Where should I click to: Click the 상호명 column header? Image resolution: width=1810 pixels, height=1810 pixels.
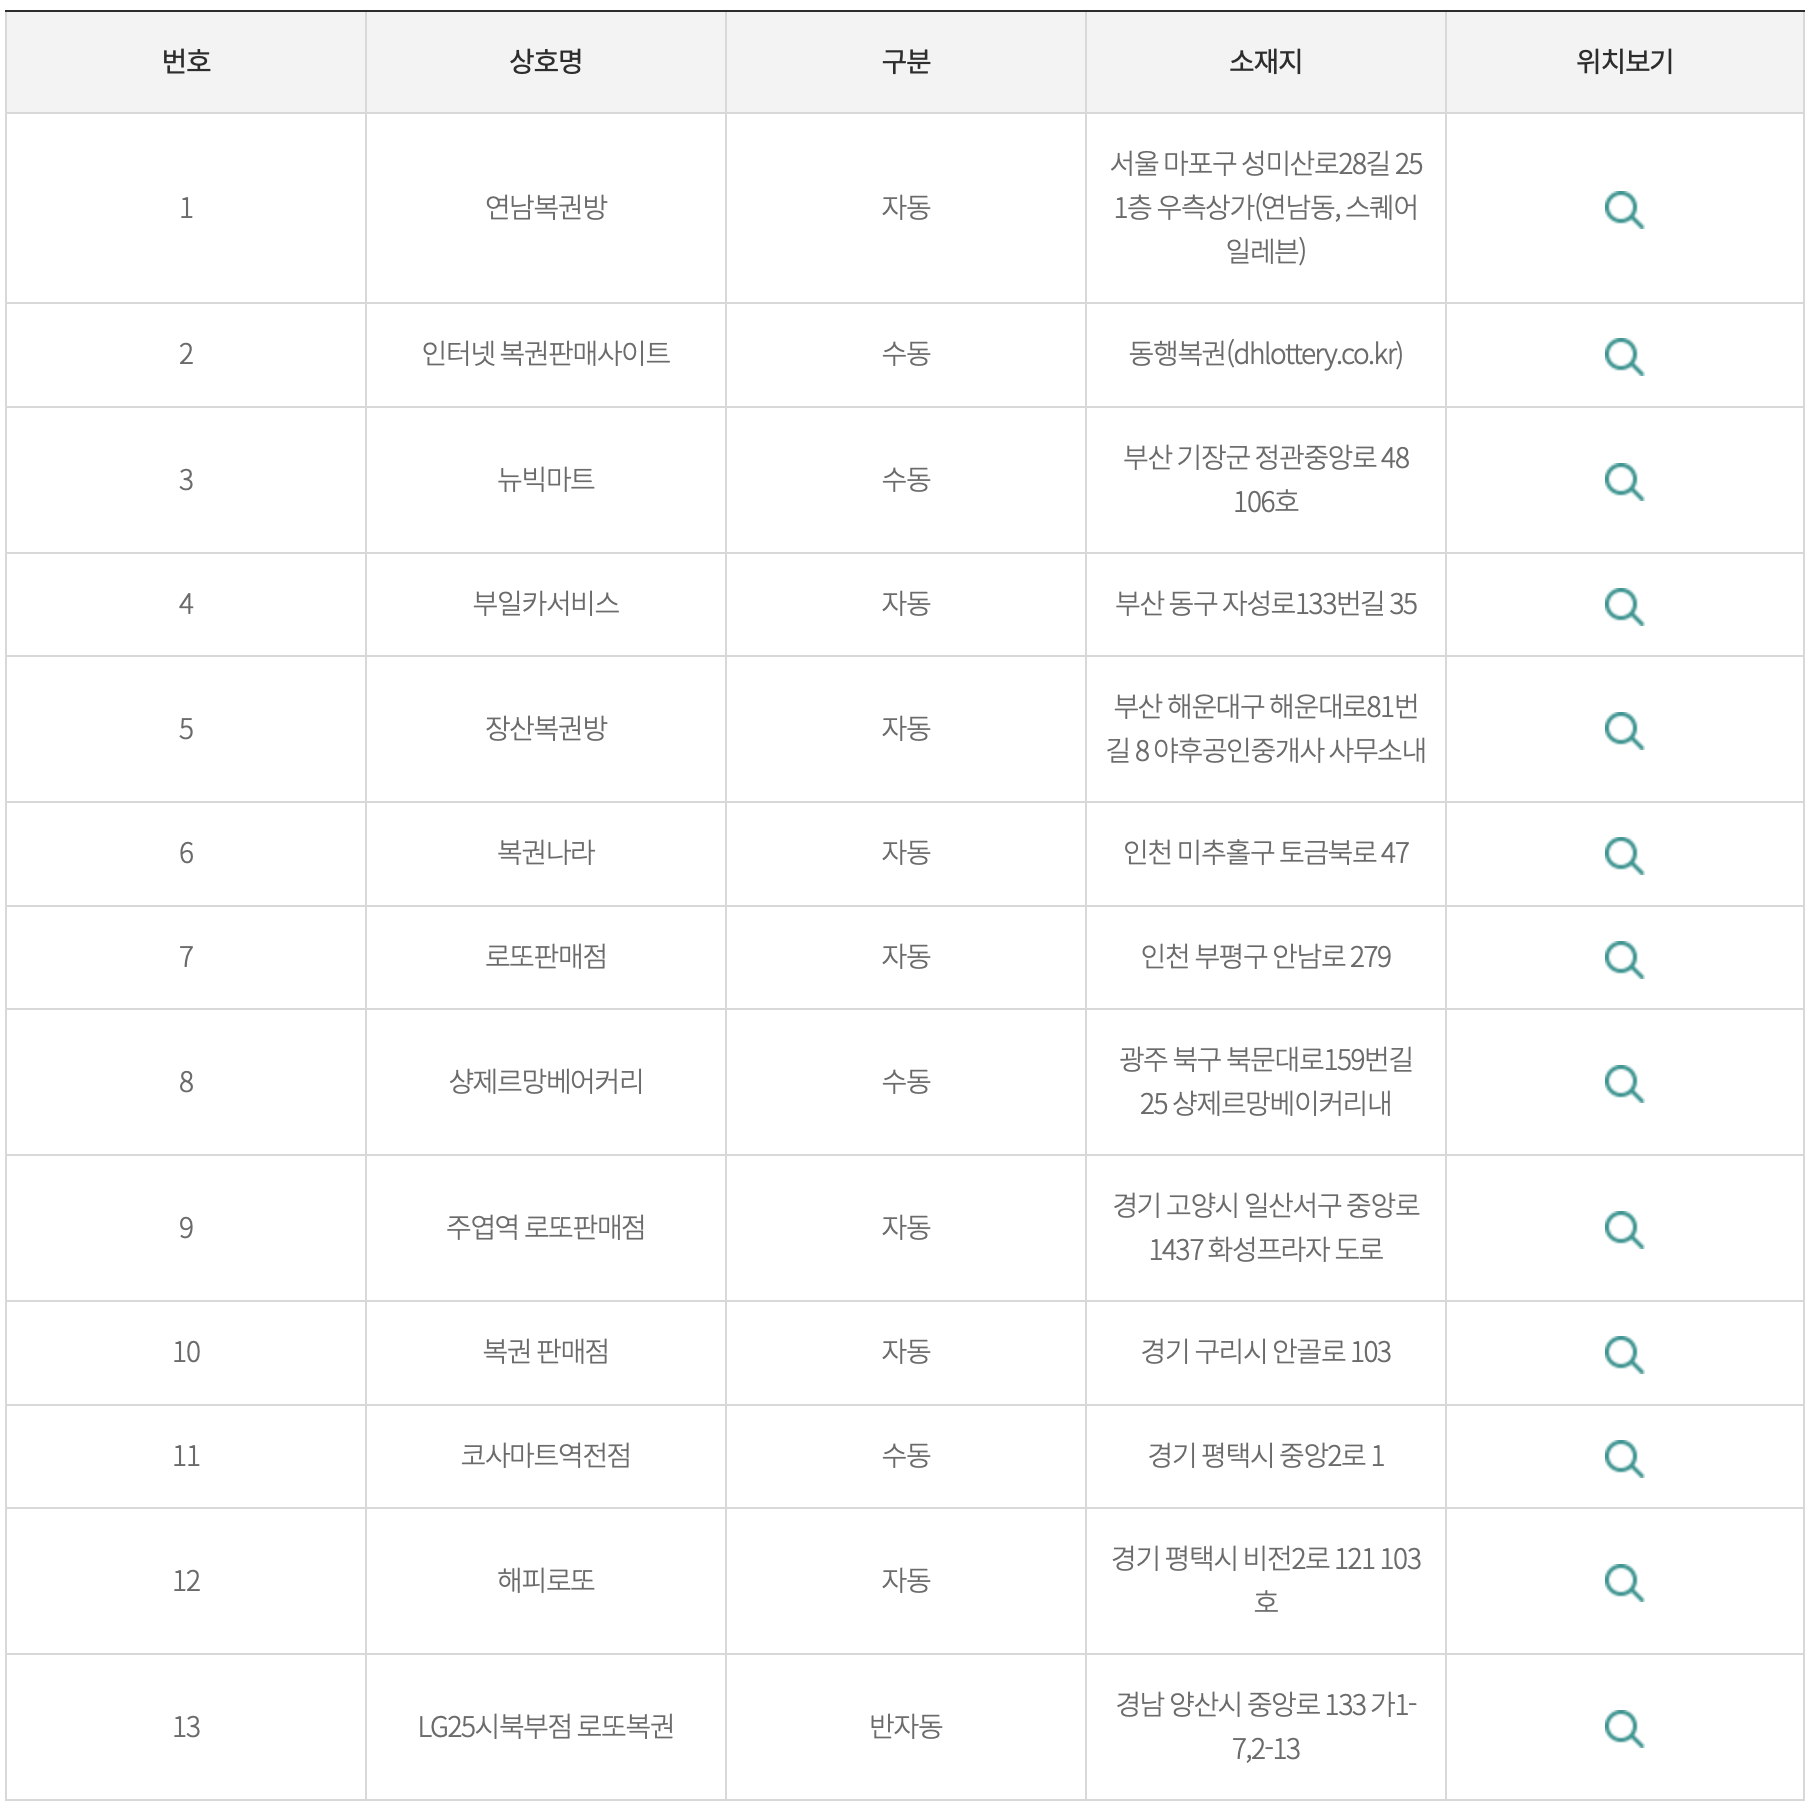[x=546, y=62]
